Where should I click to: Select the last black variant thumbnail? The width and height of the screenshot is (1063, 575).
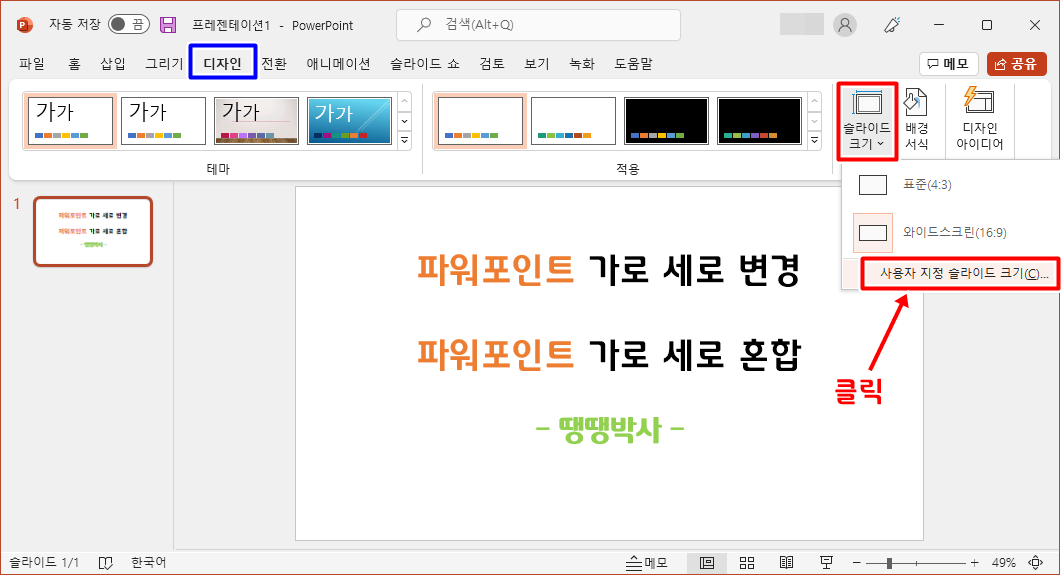click(x=759, y=121)
